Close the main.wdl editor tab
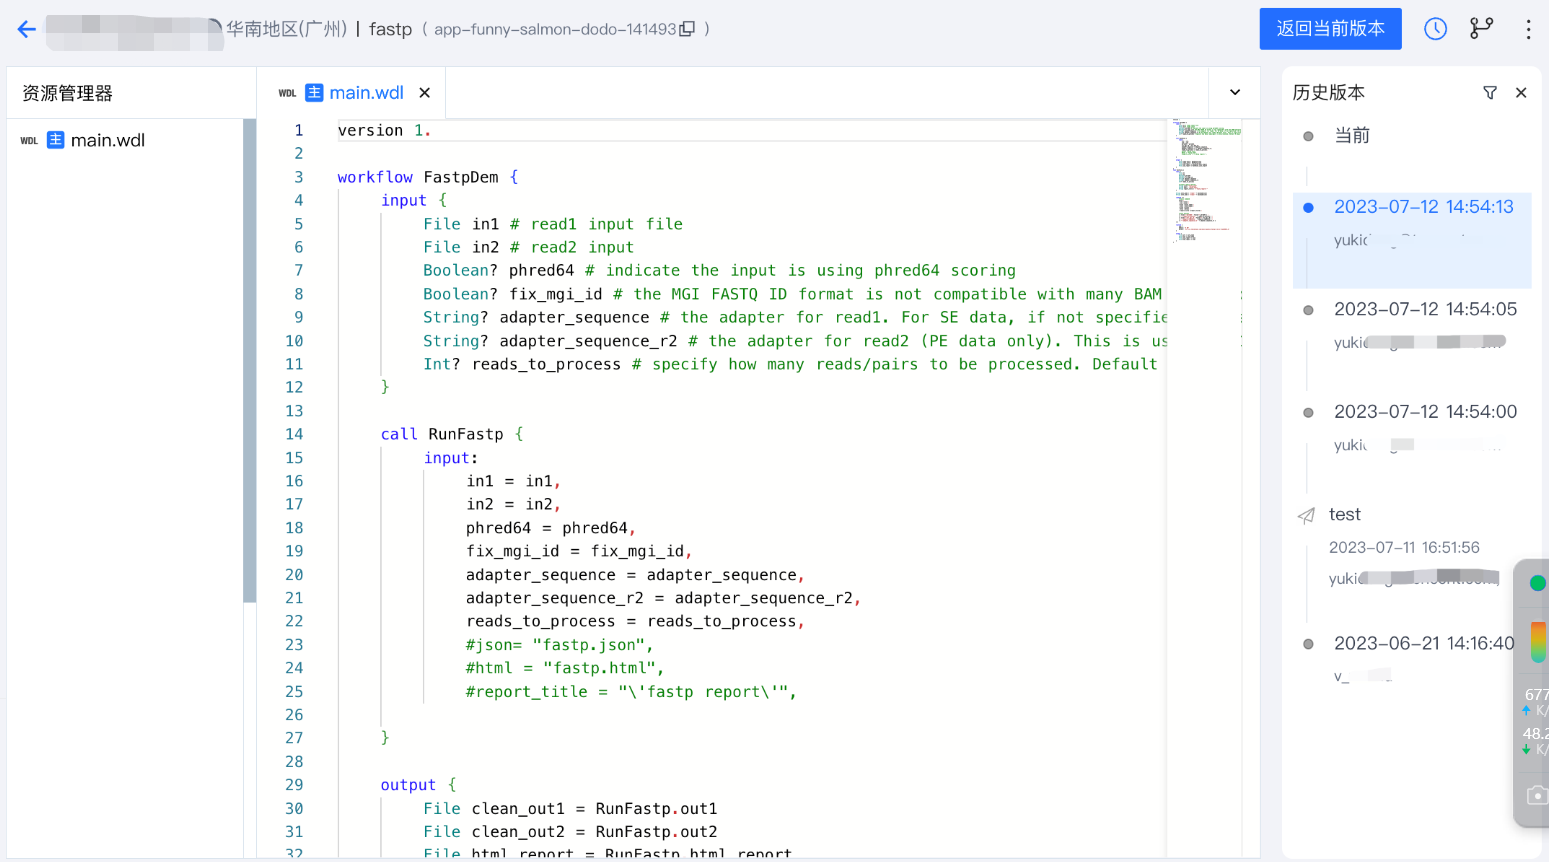The height and width of the screenshot is (862, 1549). pyautogui.click(x=425, y=93)
